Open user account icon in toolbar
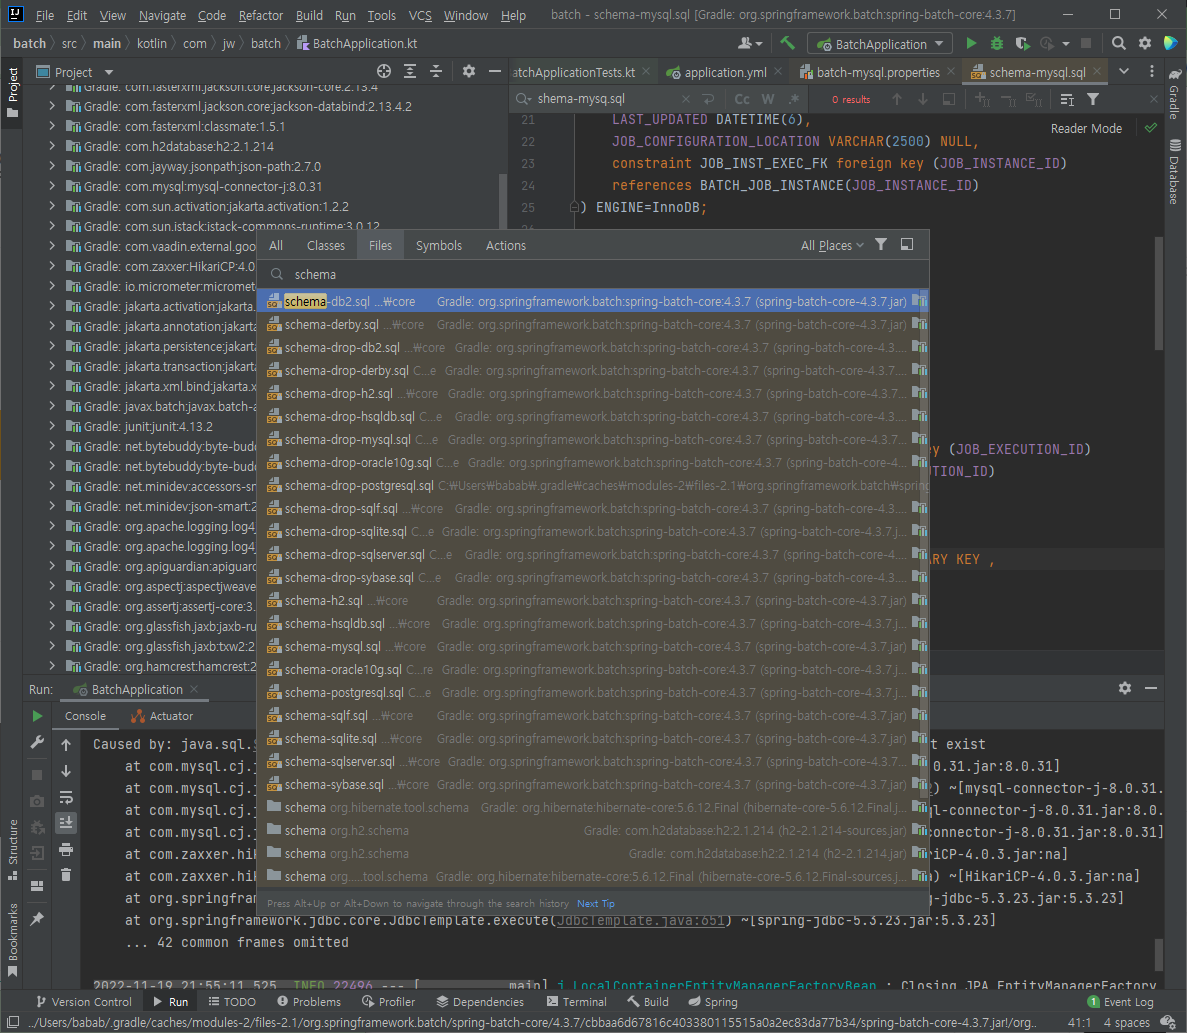 pyautogui.click(x=749, y=44)
